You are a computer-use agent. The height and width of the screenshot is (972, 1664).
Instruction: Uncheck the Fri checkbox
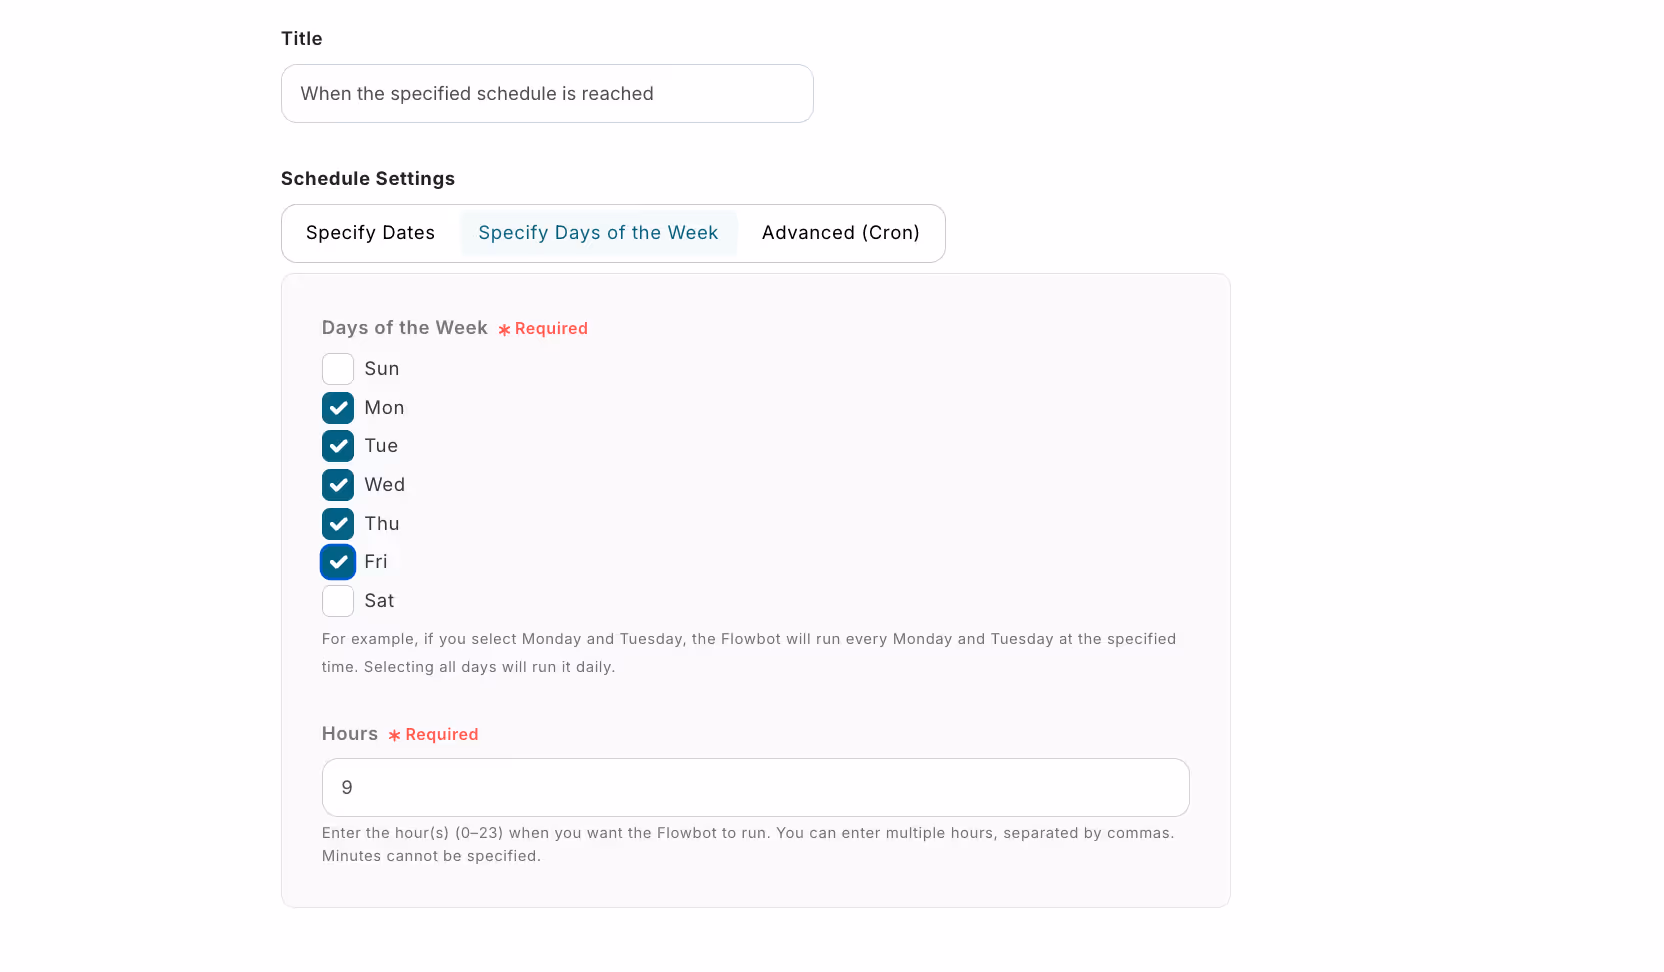(x=338, y=562)
